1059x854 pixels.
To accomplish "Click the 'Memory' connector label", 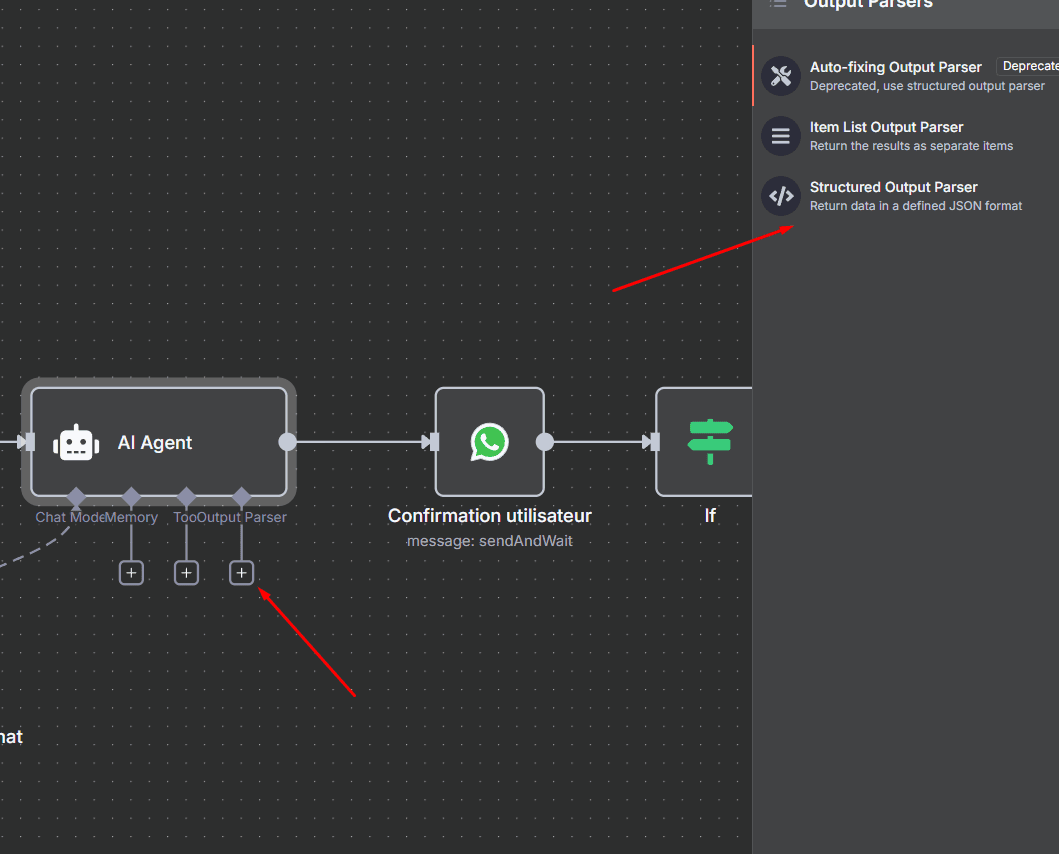I will pyautogui.click(x=131, y=518).
